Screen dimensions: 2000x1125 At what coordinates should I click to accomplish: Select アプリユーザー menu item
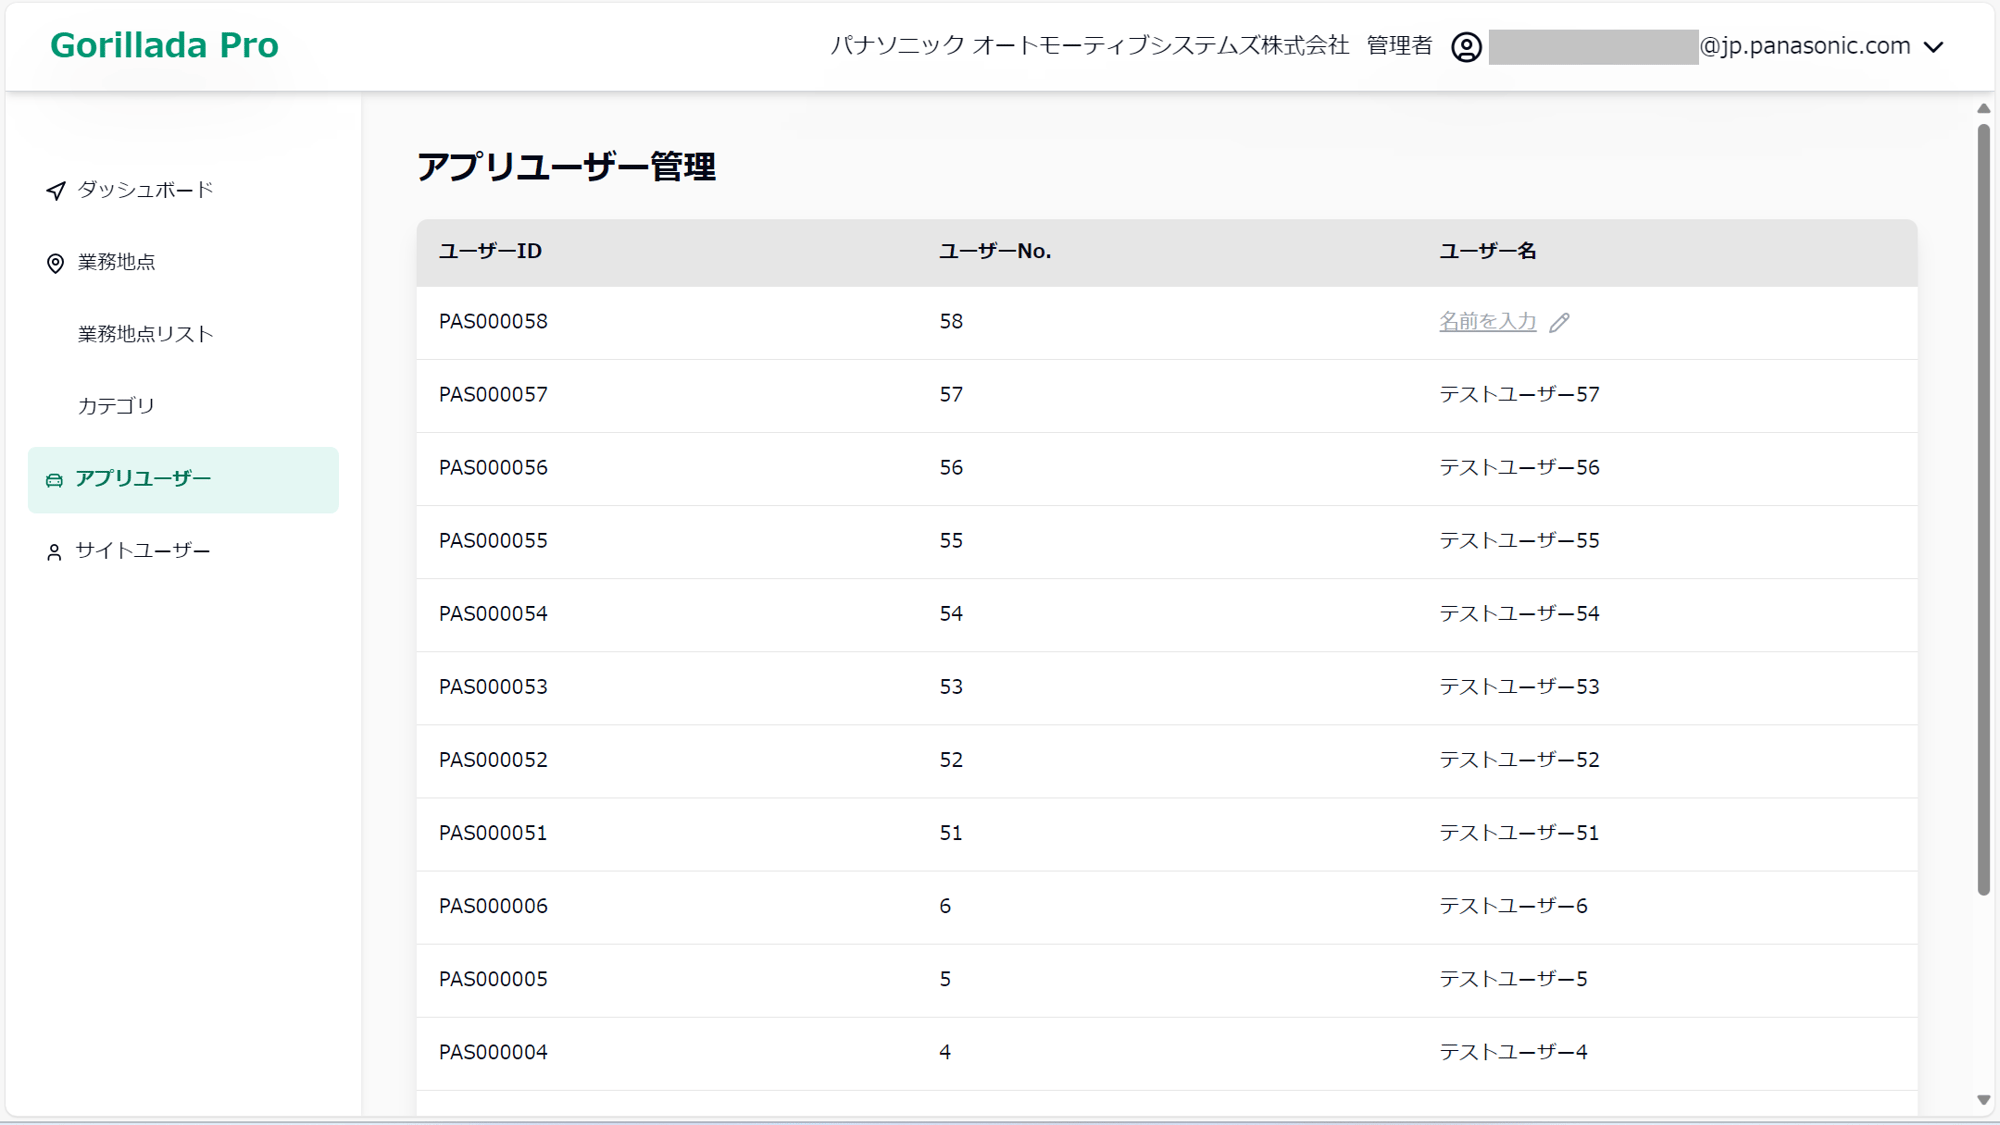pos(183,480)
